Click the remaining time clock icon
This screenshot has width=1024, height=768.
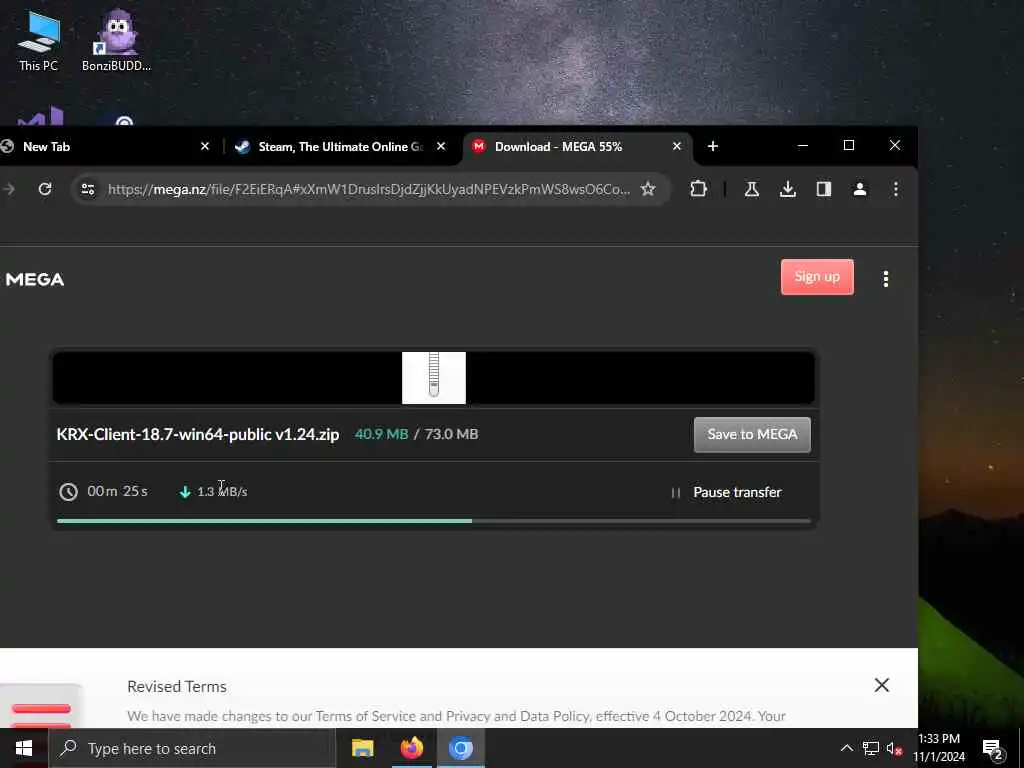coord(69,492)
